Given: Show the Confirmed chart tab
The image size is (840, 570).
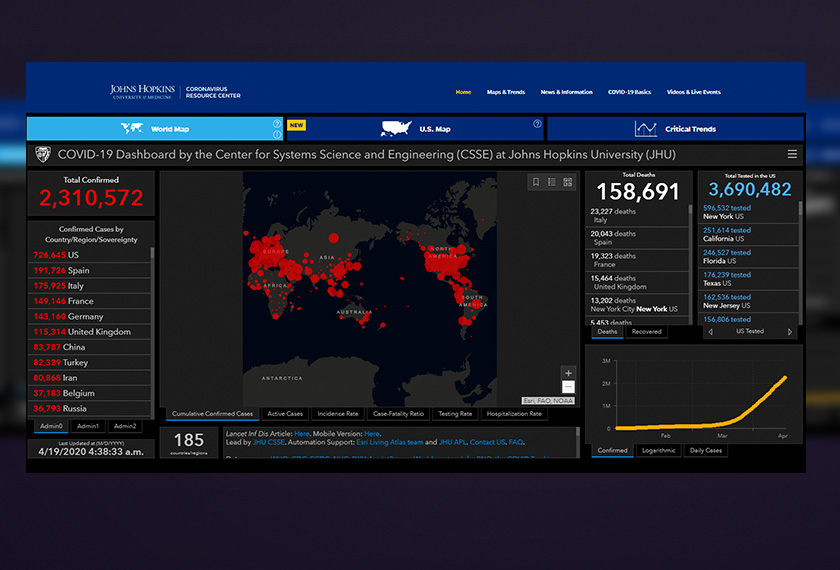Looking at the screenshot, I should click(x=612, y=451).
